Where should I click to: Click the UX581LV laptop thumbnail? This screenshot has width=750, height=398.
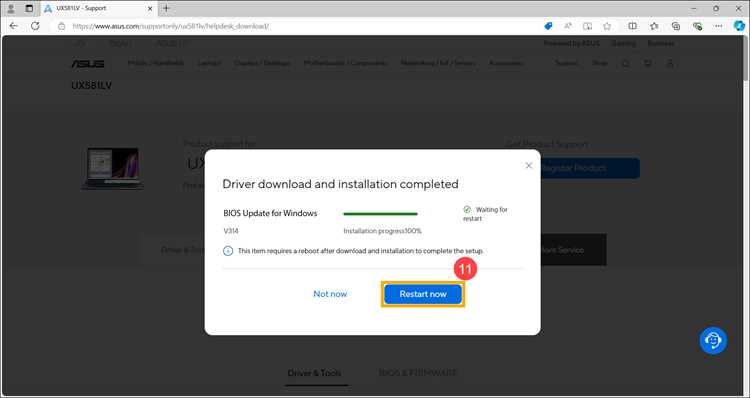click(x=113, y=168)
